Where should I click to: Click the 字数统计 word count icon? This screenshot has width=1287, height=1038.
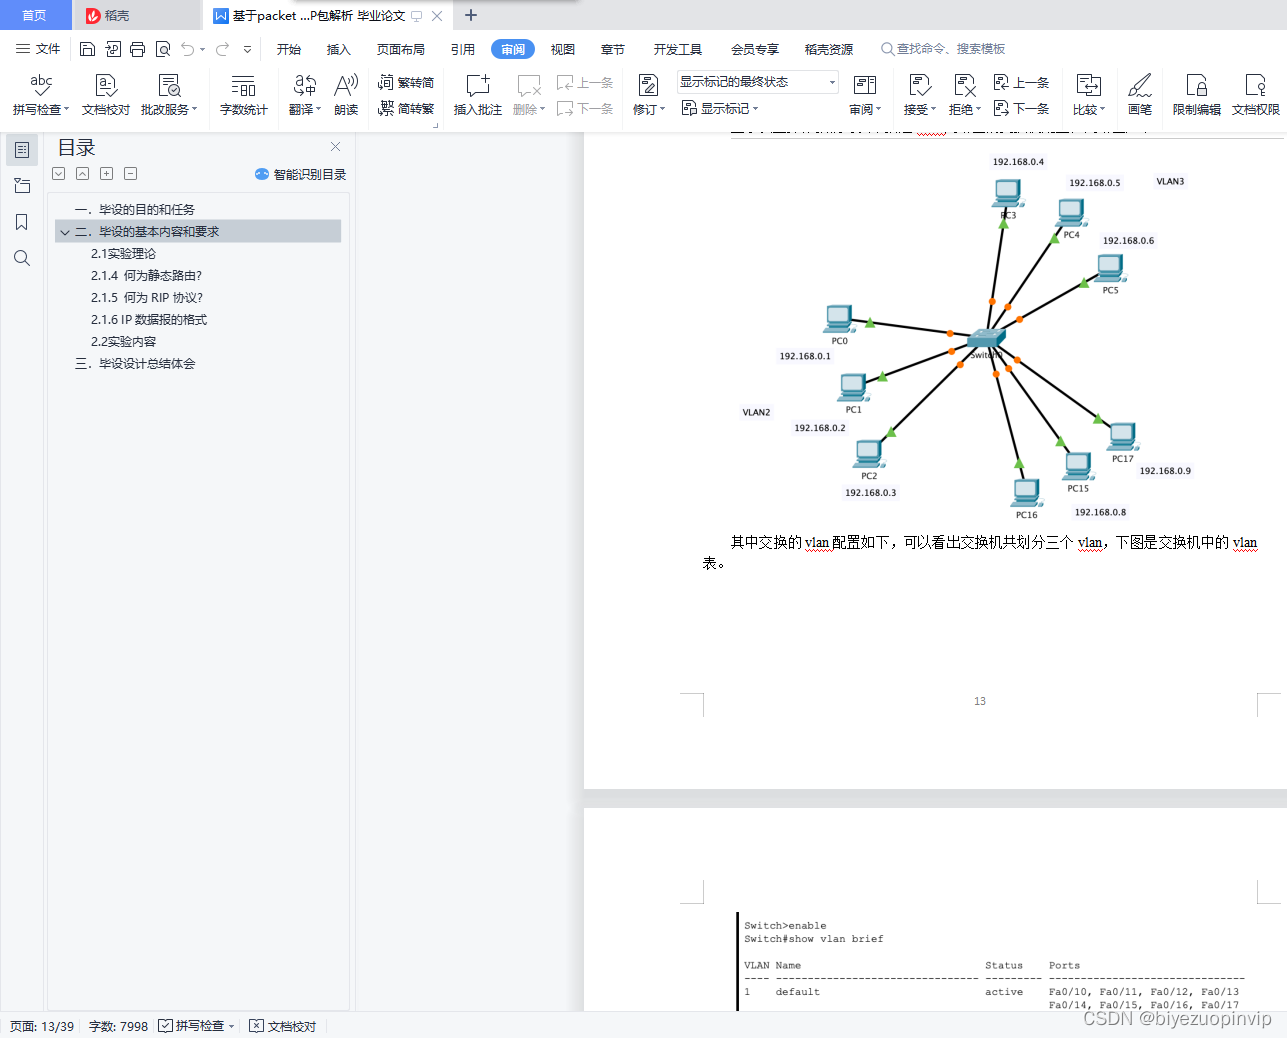243,95
